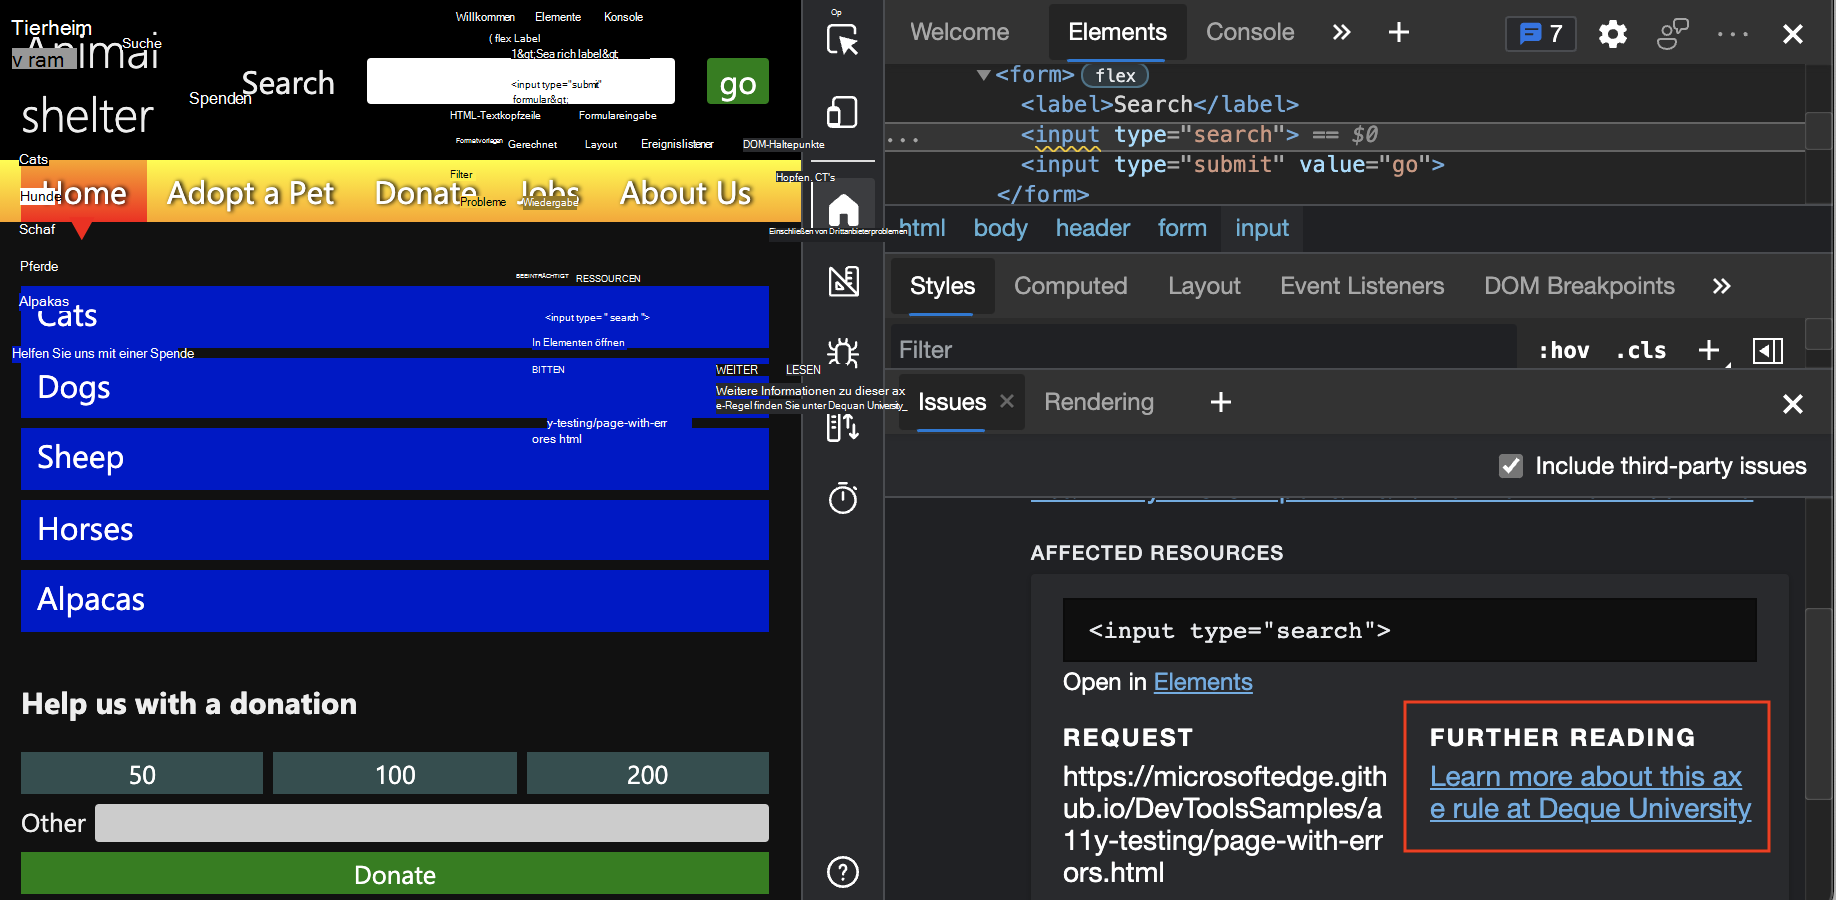
Task: Click the form breadcrumb
Action: pos(1182,229)
